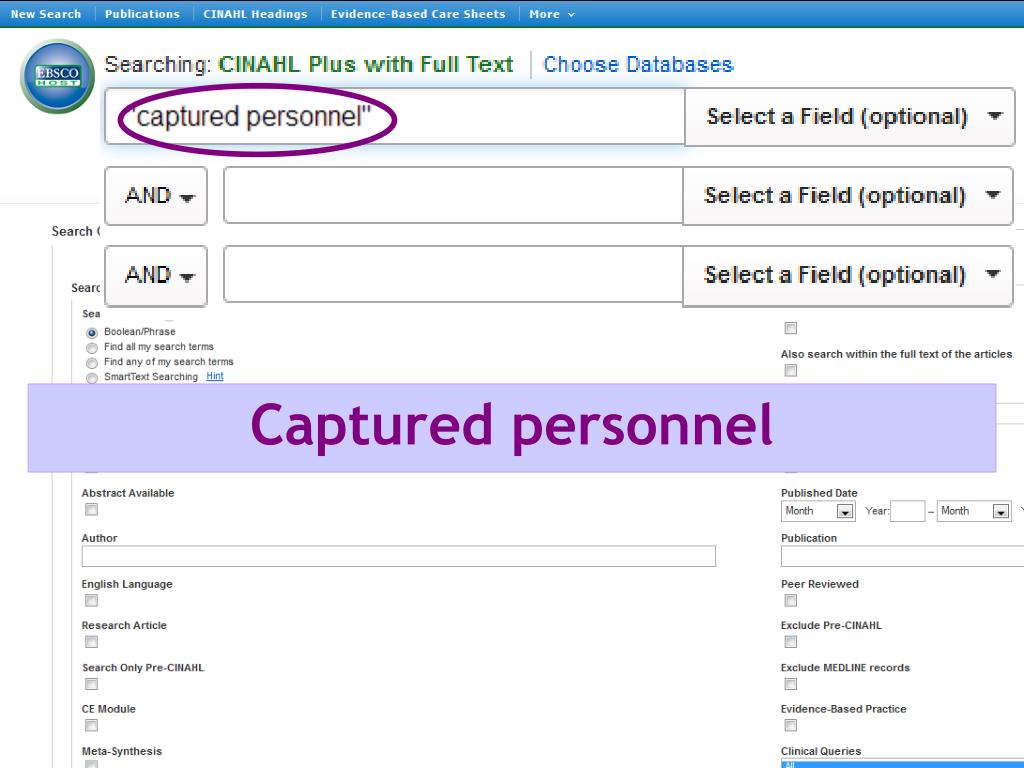Viewport: 1024px width, 768px height.
Task: Tick Search Only Pre-CINAHL checkbox
Action: coord(91,684)
